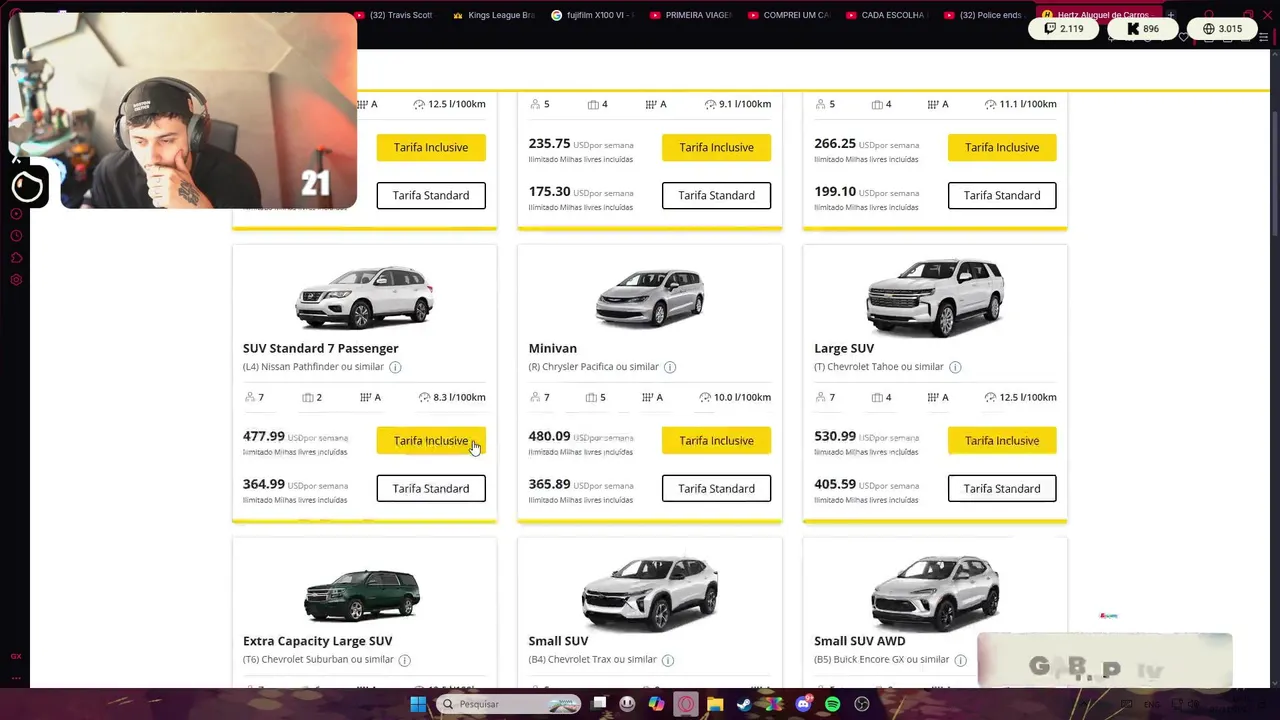Open Task View from the taskbar
The height and width of the screenshot is (720, 1280).
click(x=599, y=704)
